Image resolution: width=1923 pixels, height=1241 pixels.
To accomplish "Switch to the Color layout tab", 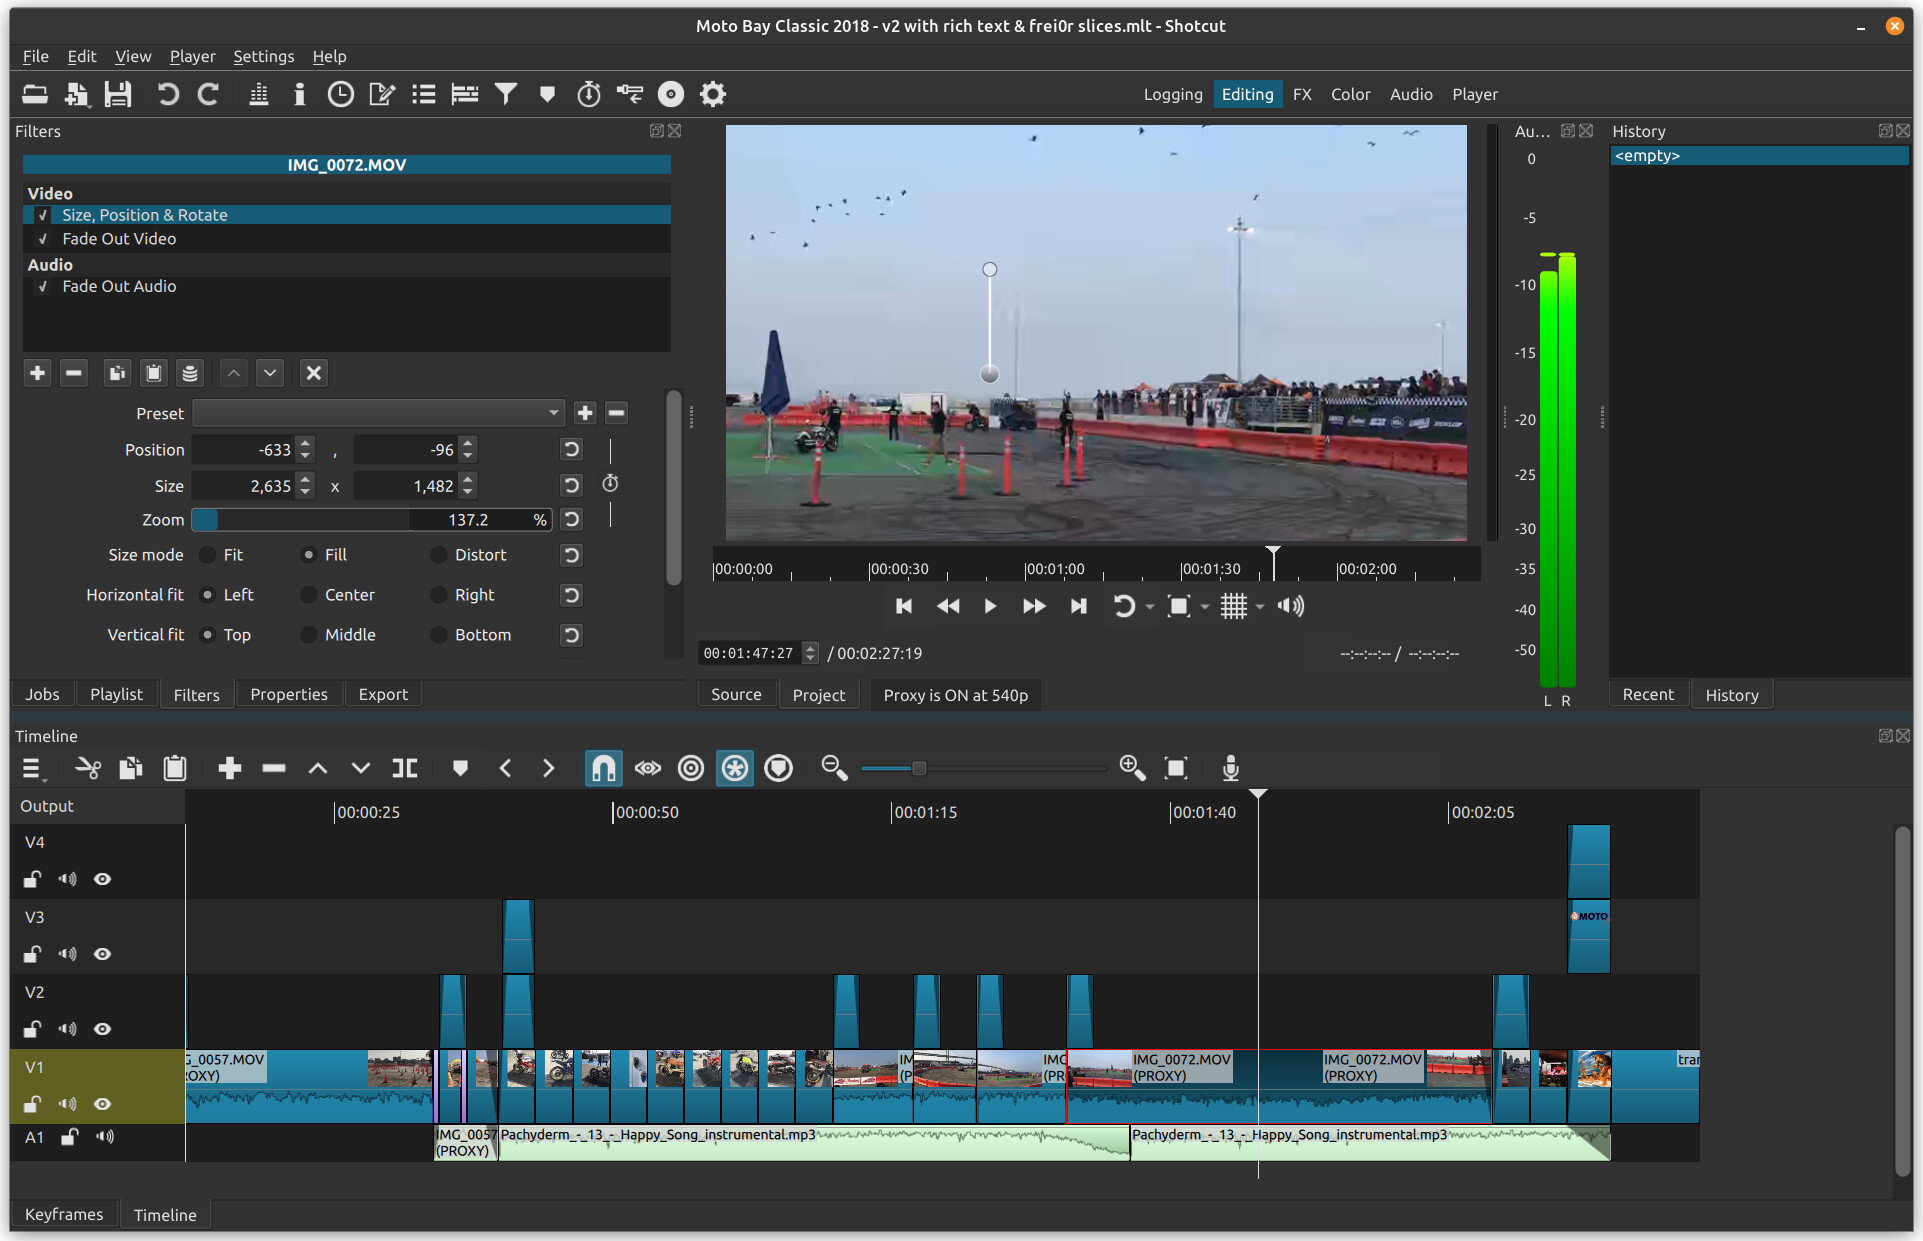I will [1350, 93].
